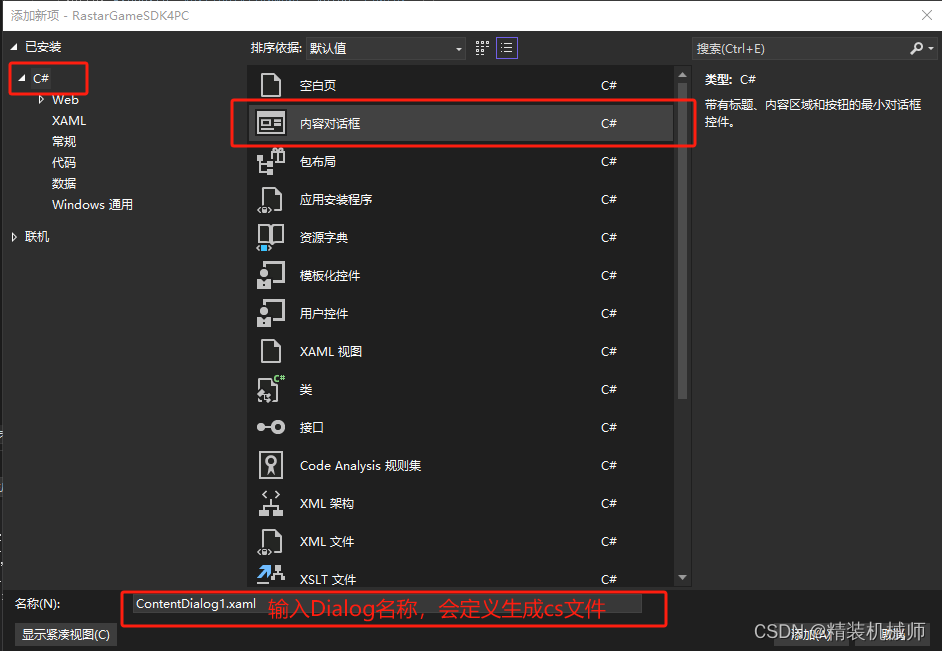
Task: Close the 添加新项 dialog
Action: (927, 15)
